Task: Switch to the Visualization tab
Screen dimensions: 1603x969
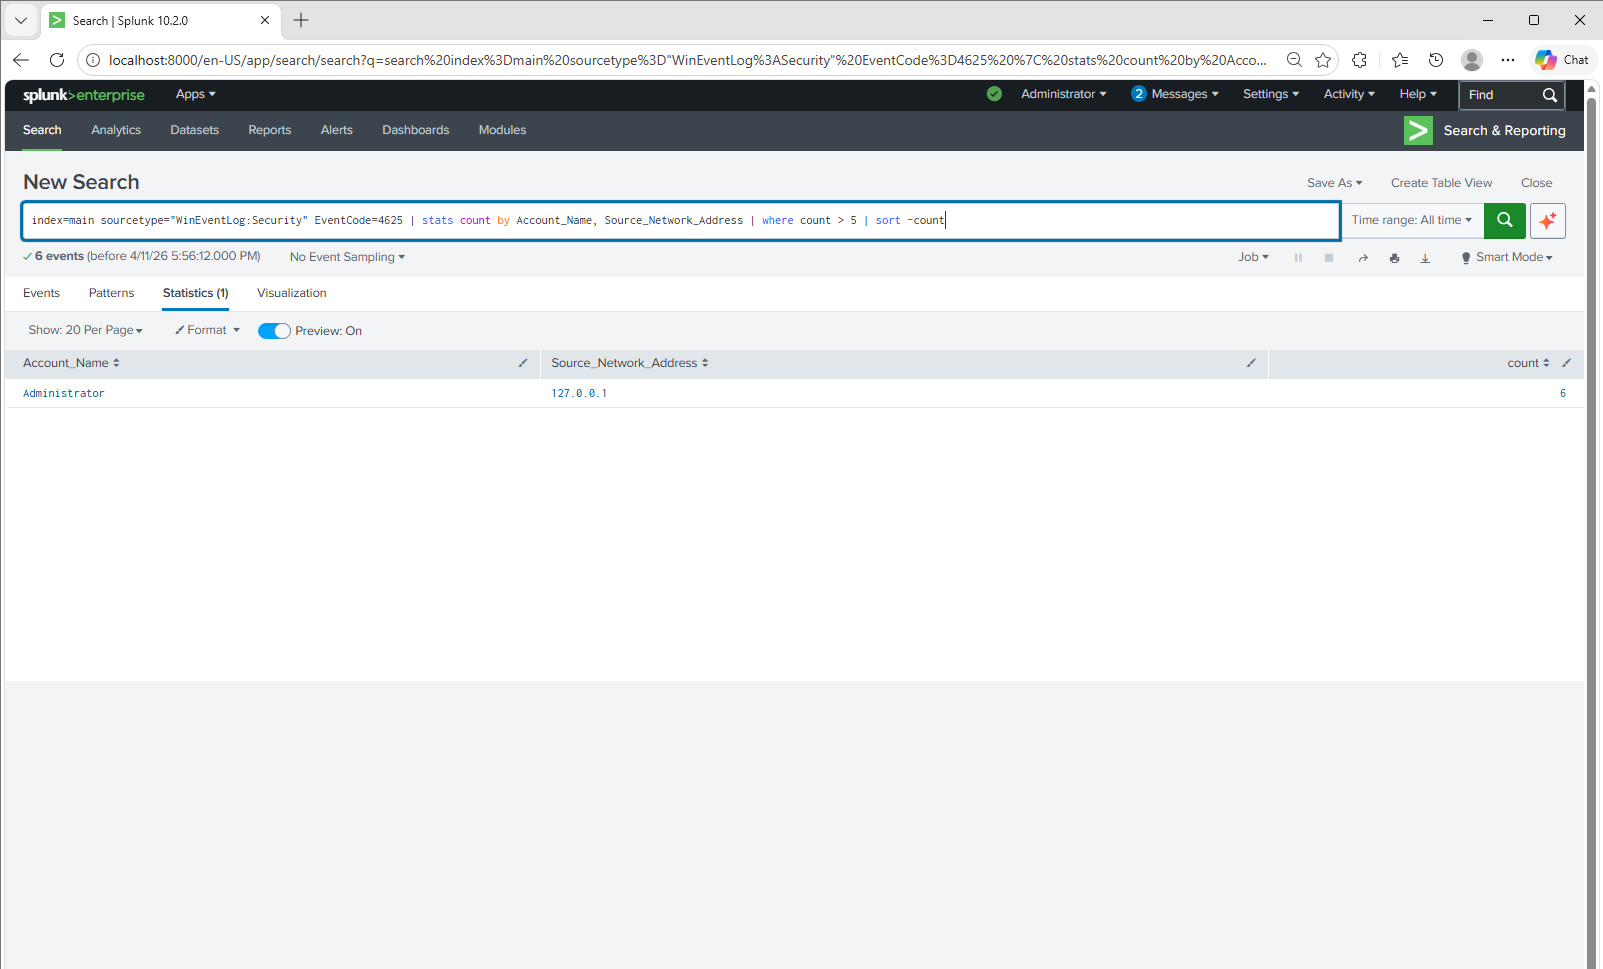Action: tap(292, 293)
